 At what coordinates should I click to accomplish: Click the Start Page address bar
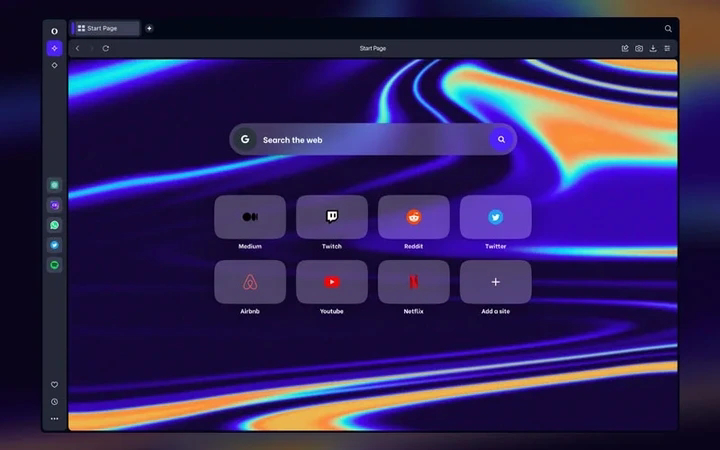(372, 48)
